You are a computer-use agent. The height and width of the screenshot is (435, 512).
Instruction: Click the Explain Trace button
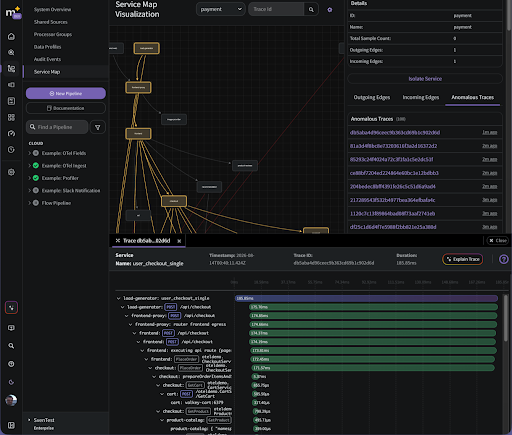[x=463, y=259]
